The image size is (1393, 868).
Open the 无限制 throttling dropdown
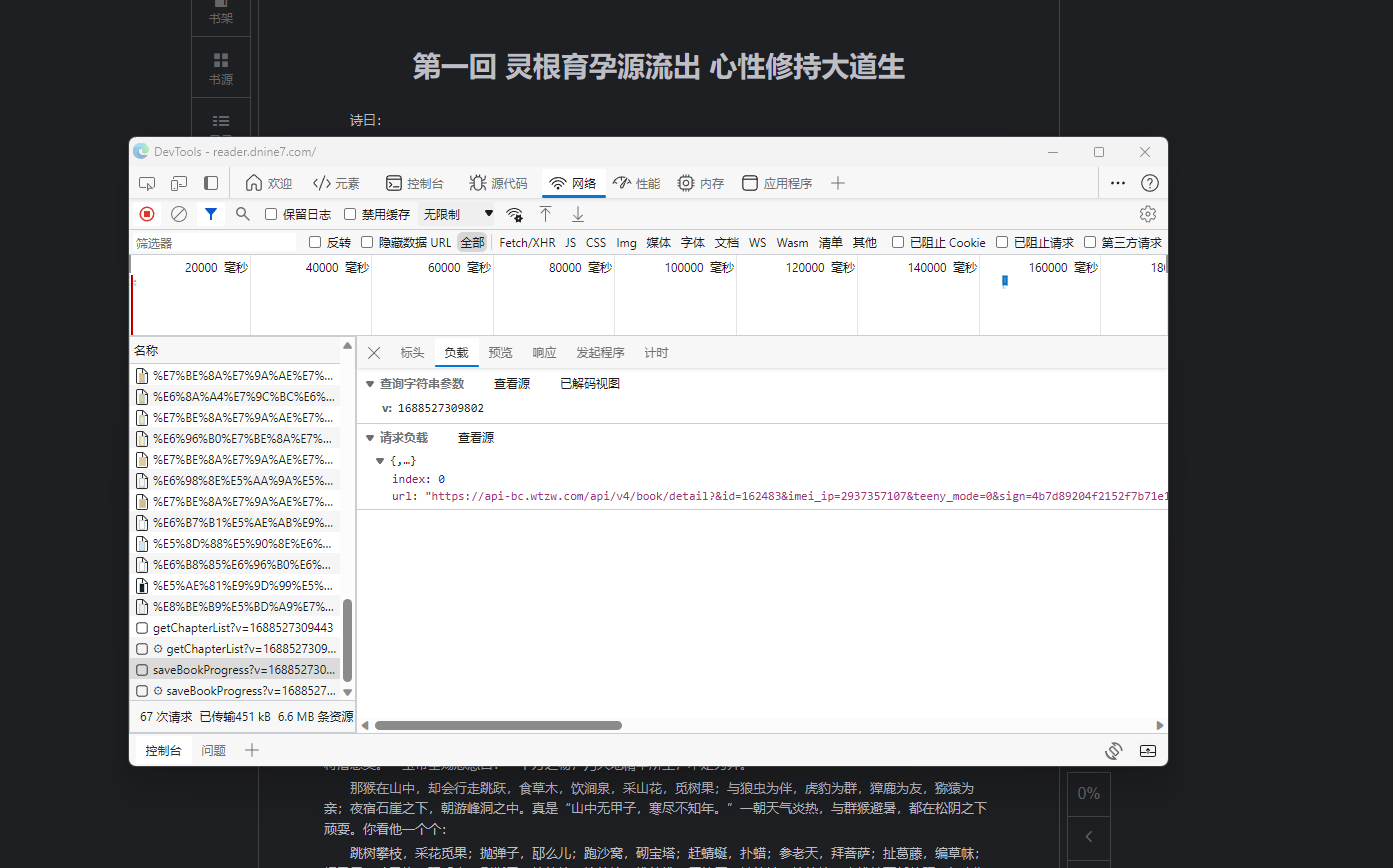pyautogui.click(x=455, y=213)
